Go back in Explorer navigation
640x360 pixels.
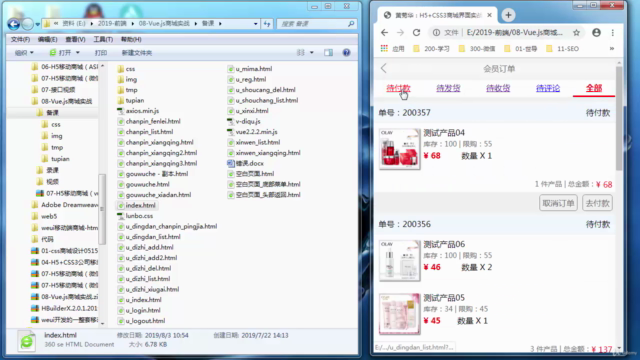coord(13,24)
